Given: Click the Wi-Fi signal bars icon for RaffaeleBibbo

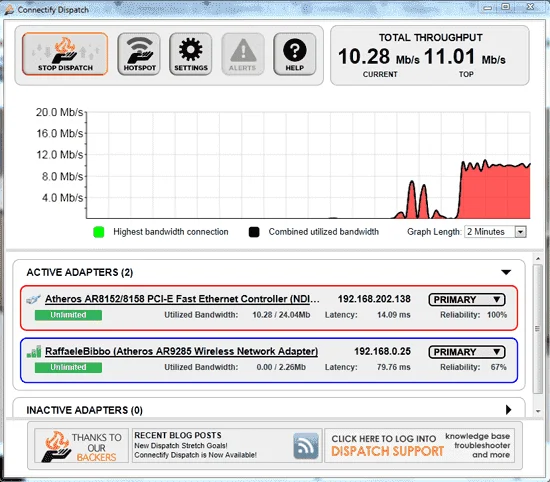Looking at the screenshot, I should click(34, 352).
